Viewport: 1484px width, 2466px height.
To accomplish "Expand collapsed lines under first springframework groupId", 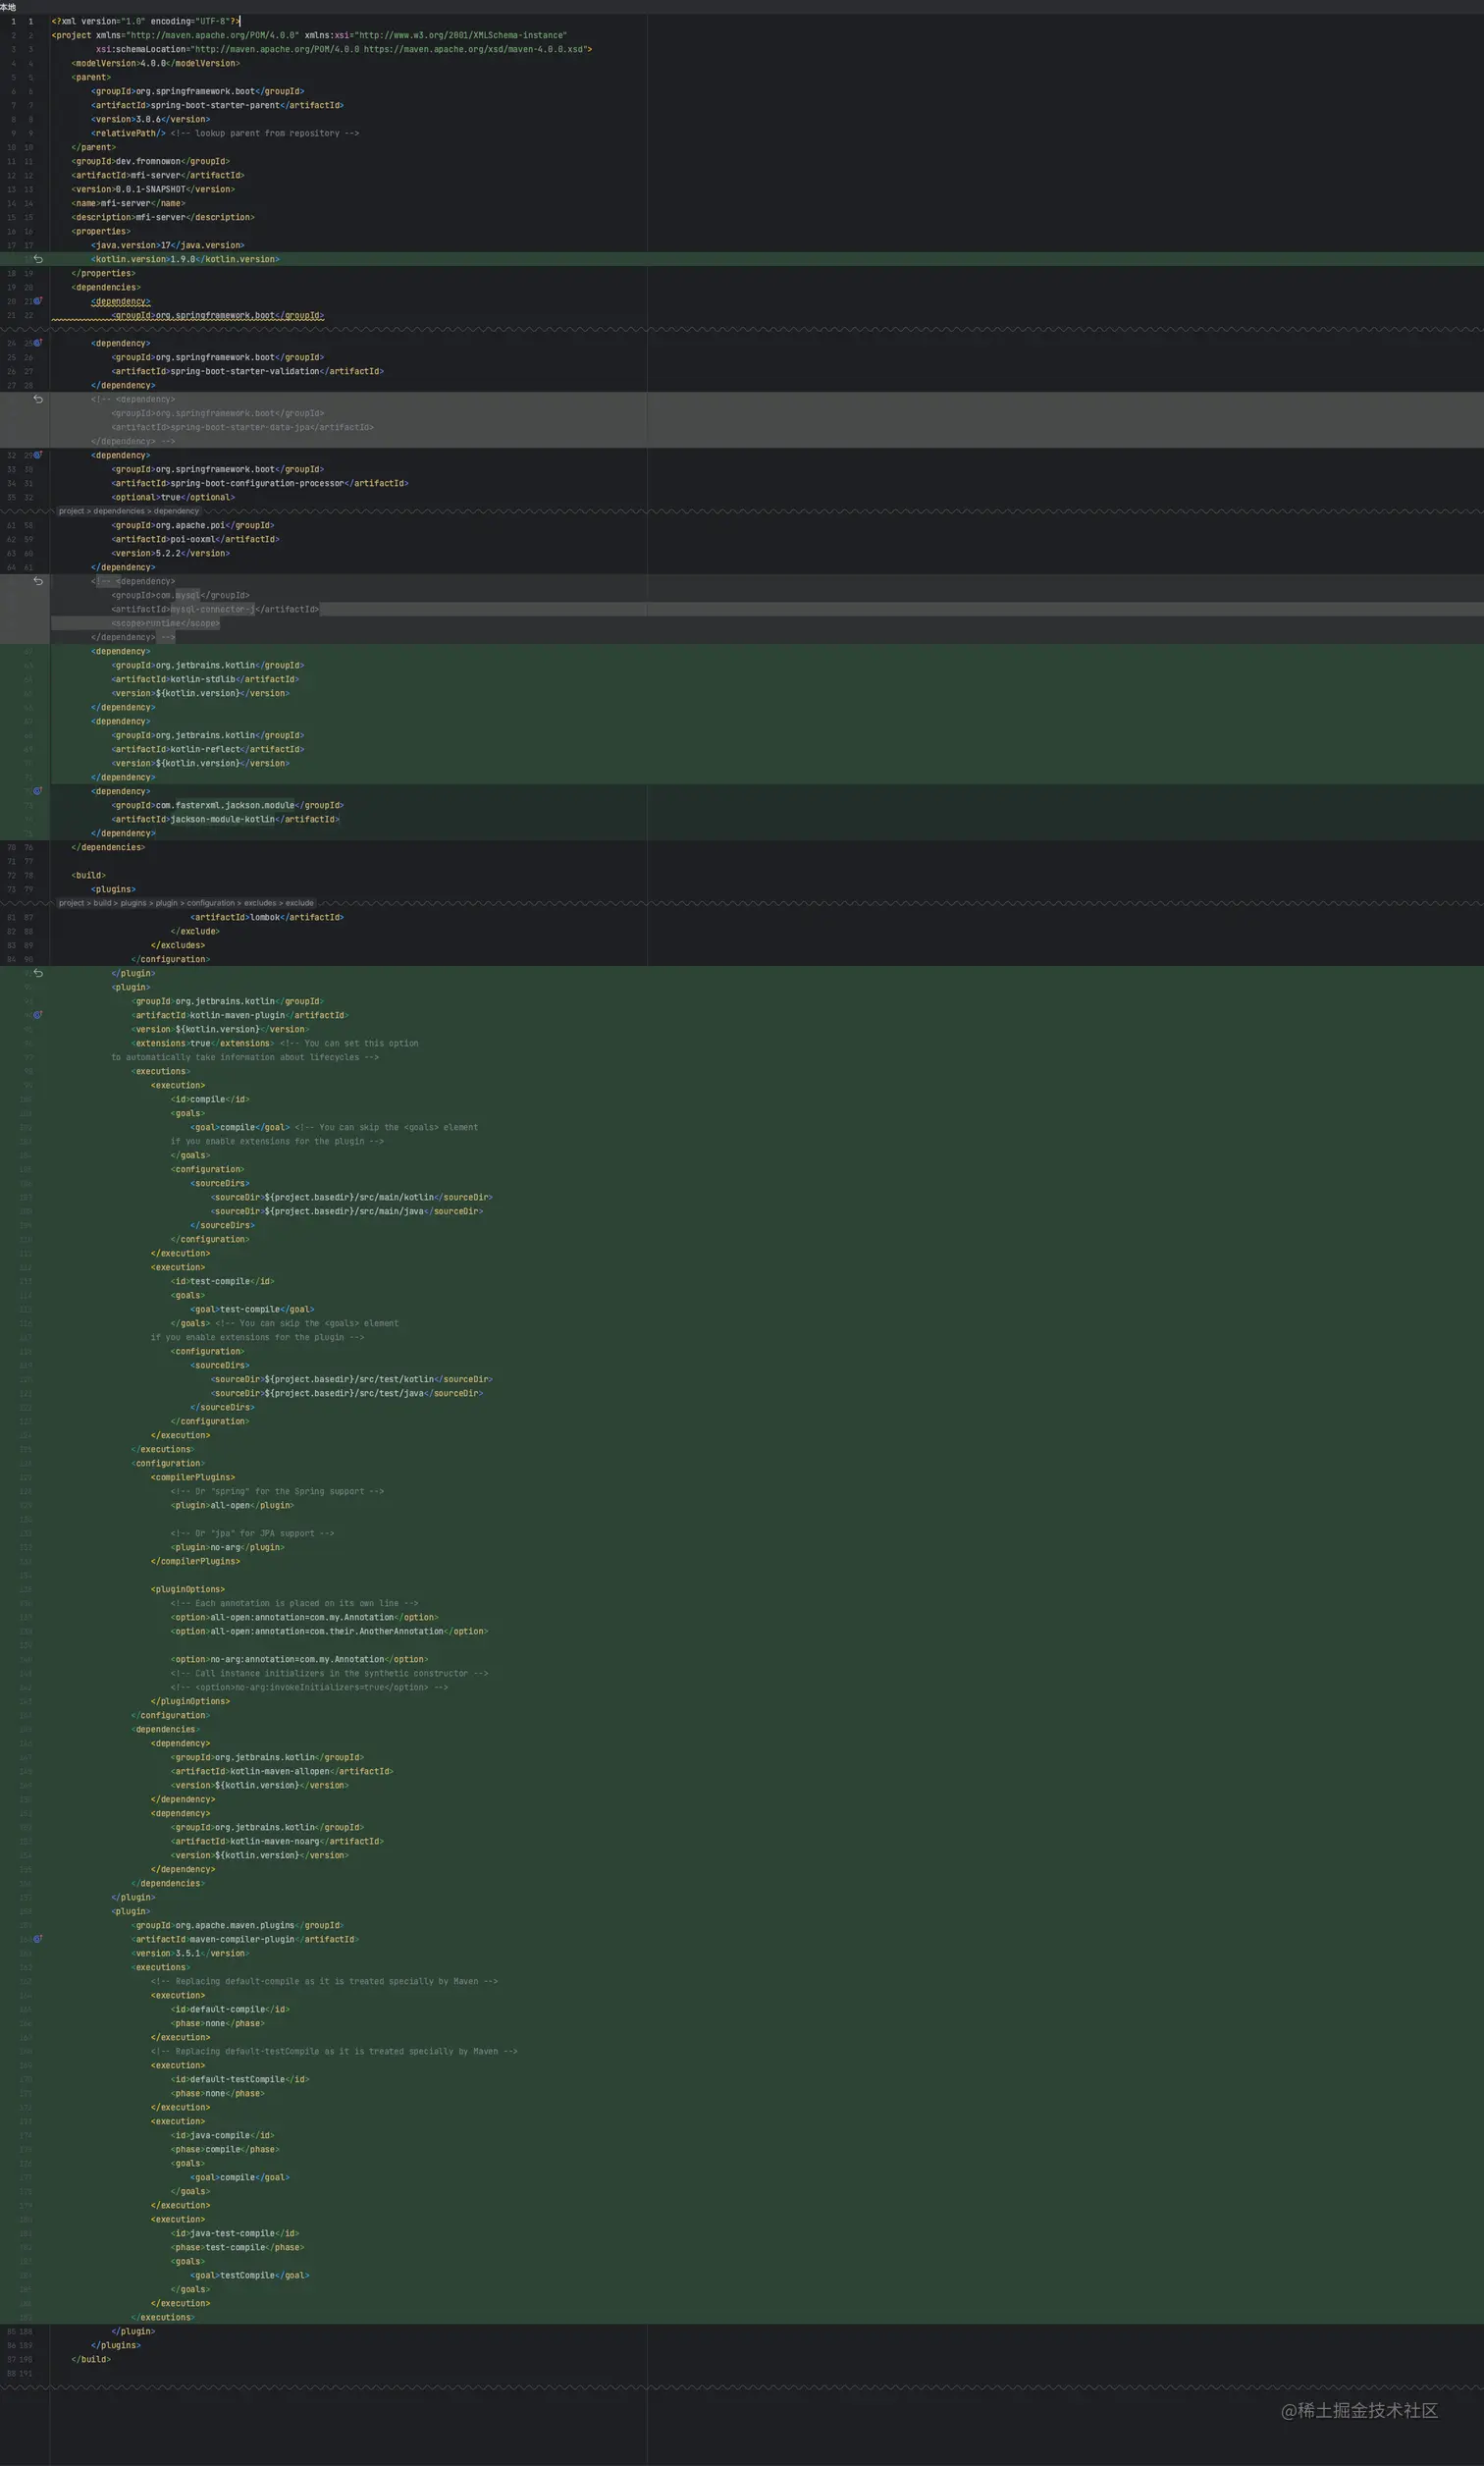I will pyautogui.click(x=742, y=329).
